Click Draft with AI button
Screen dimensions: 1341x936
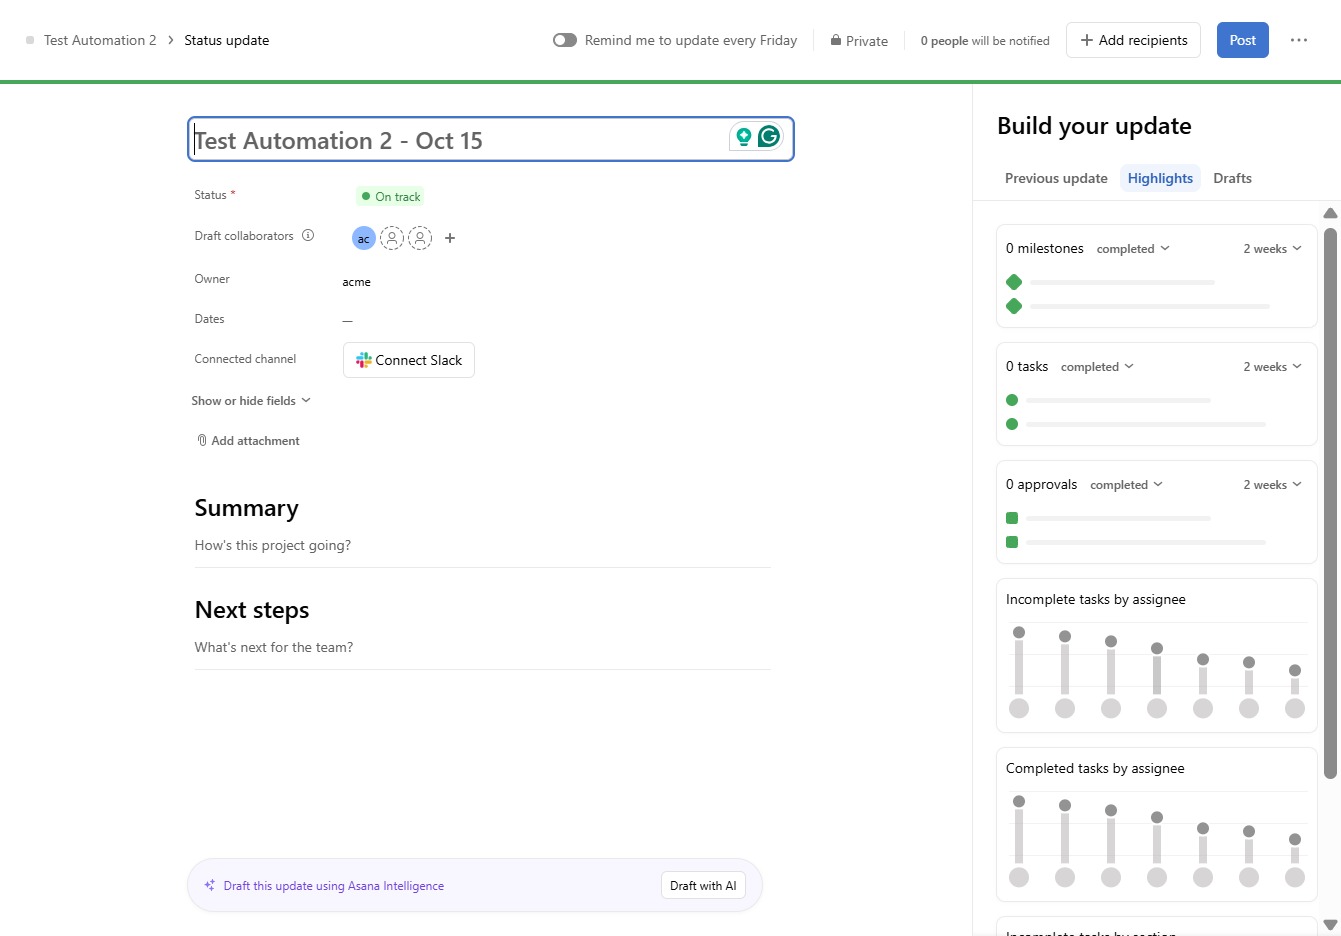[x=703, y=885]
